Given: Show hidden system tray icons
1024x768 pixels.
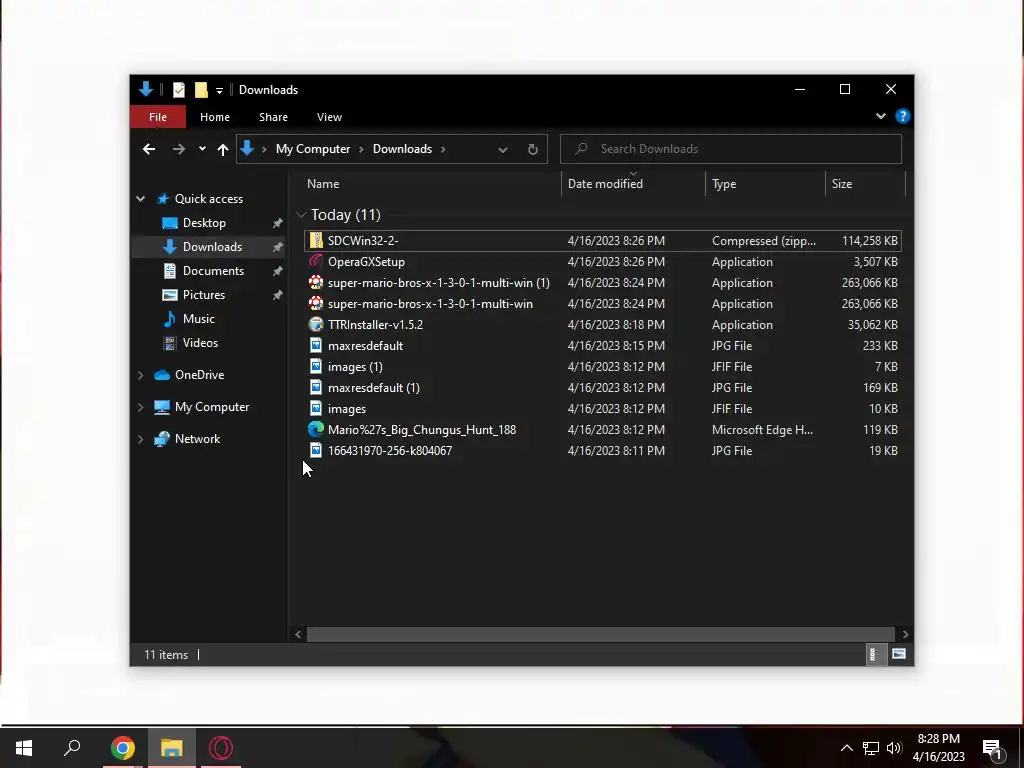Looking at the screenshot, I should point(846,748).
